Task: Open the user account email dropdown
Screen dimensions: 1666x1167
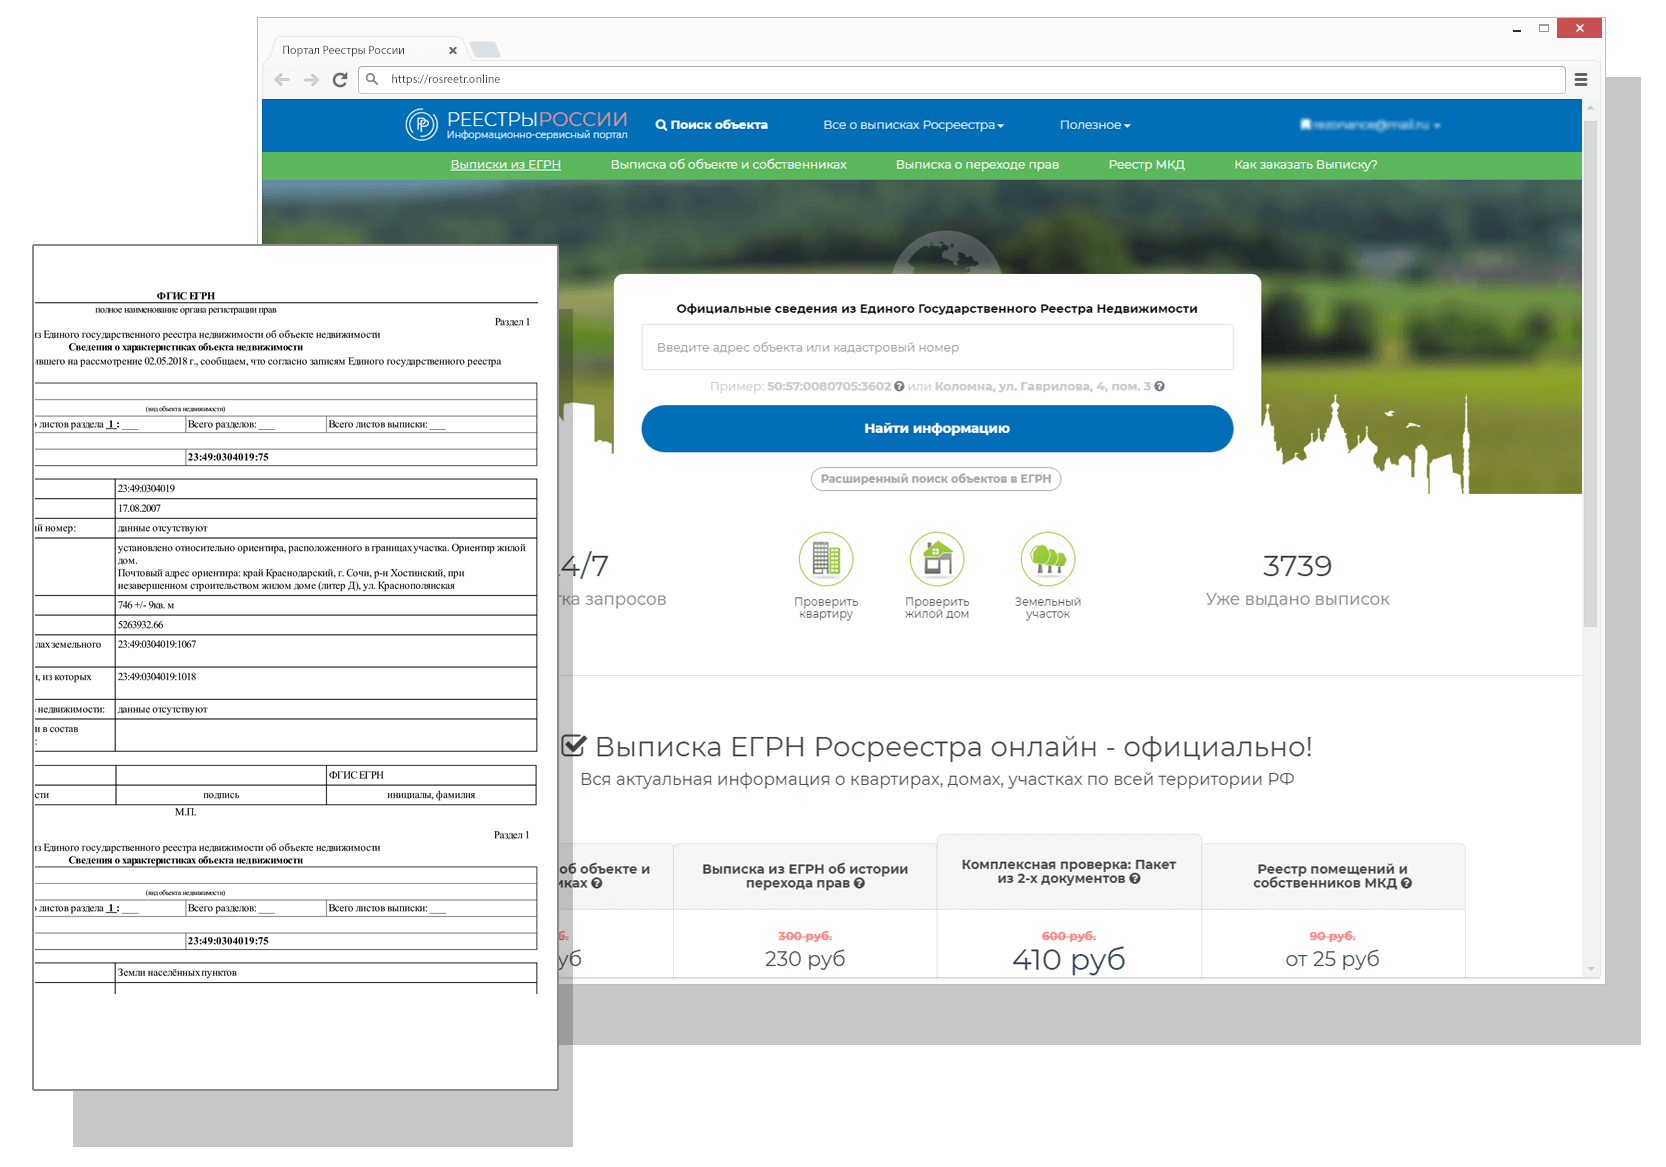Action: [1370, 125]
